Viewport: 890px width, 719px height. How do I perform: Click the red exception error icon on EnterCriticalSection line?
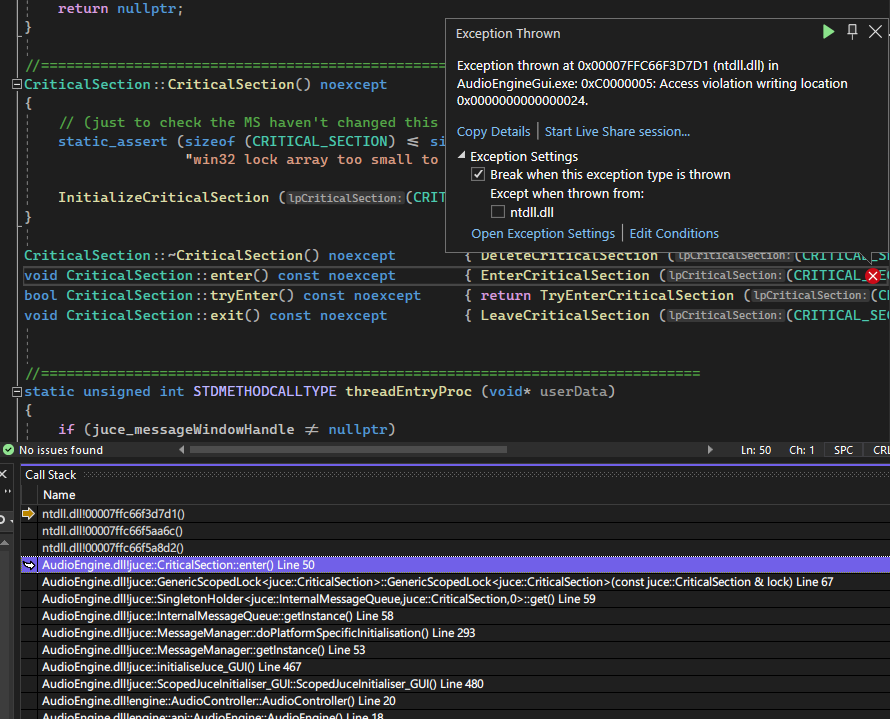pyautogui.click(x=873, y=276)
